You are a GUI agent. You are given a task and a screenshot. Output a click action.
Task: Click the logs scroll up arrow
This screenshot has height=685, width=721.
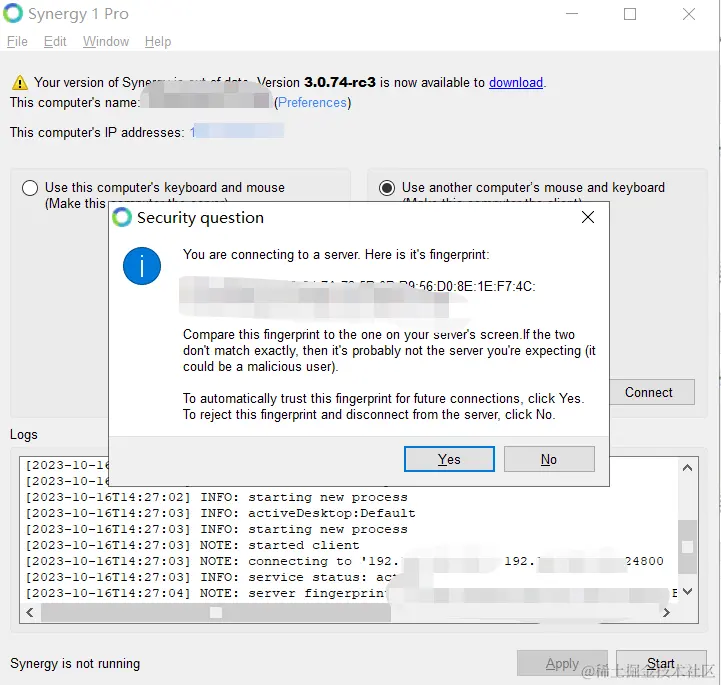point(687,468)
